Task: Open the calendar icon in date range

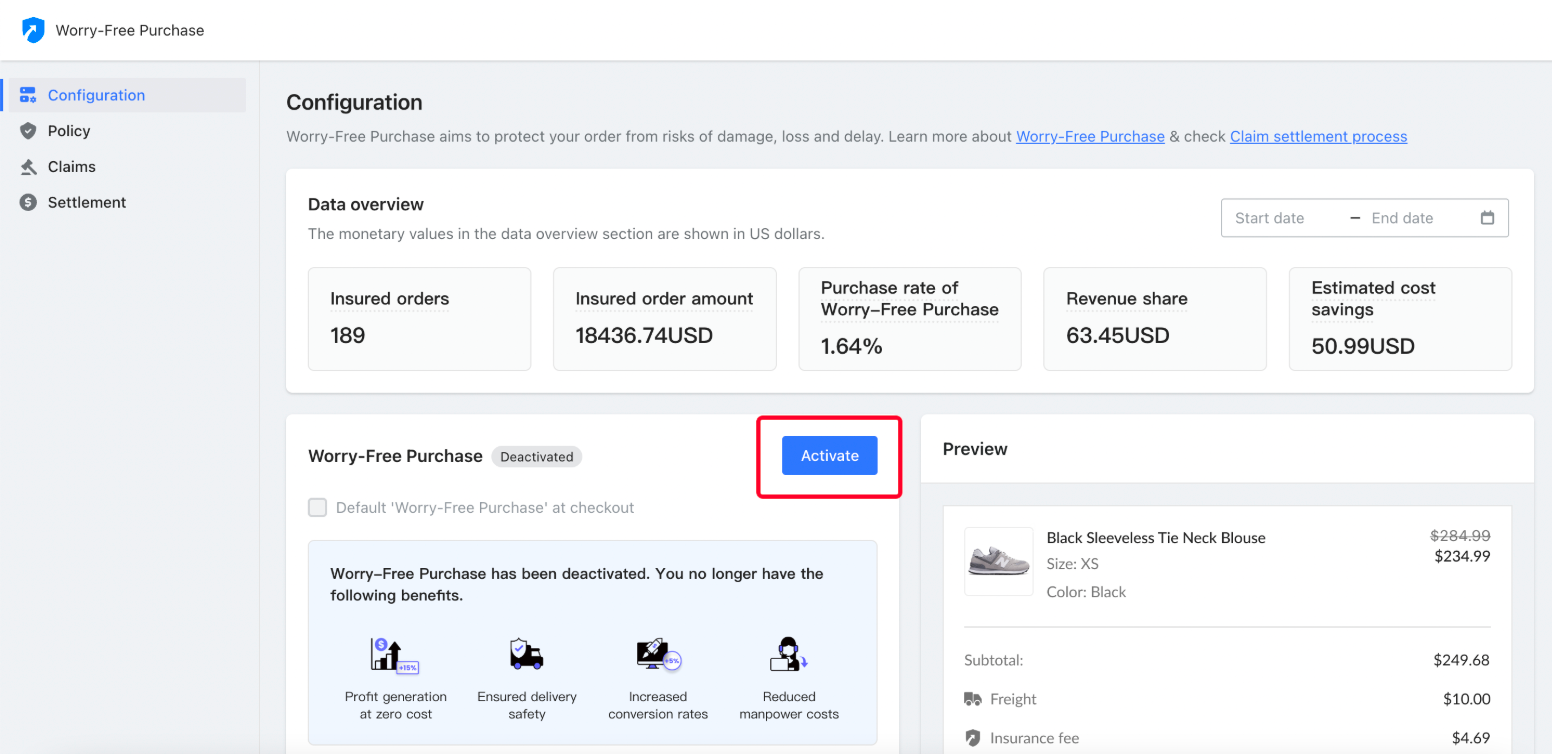Action: tap(1487, 218)
